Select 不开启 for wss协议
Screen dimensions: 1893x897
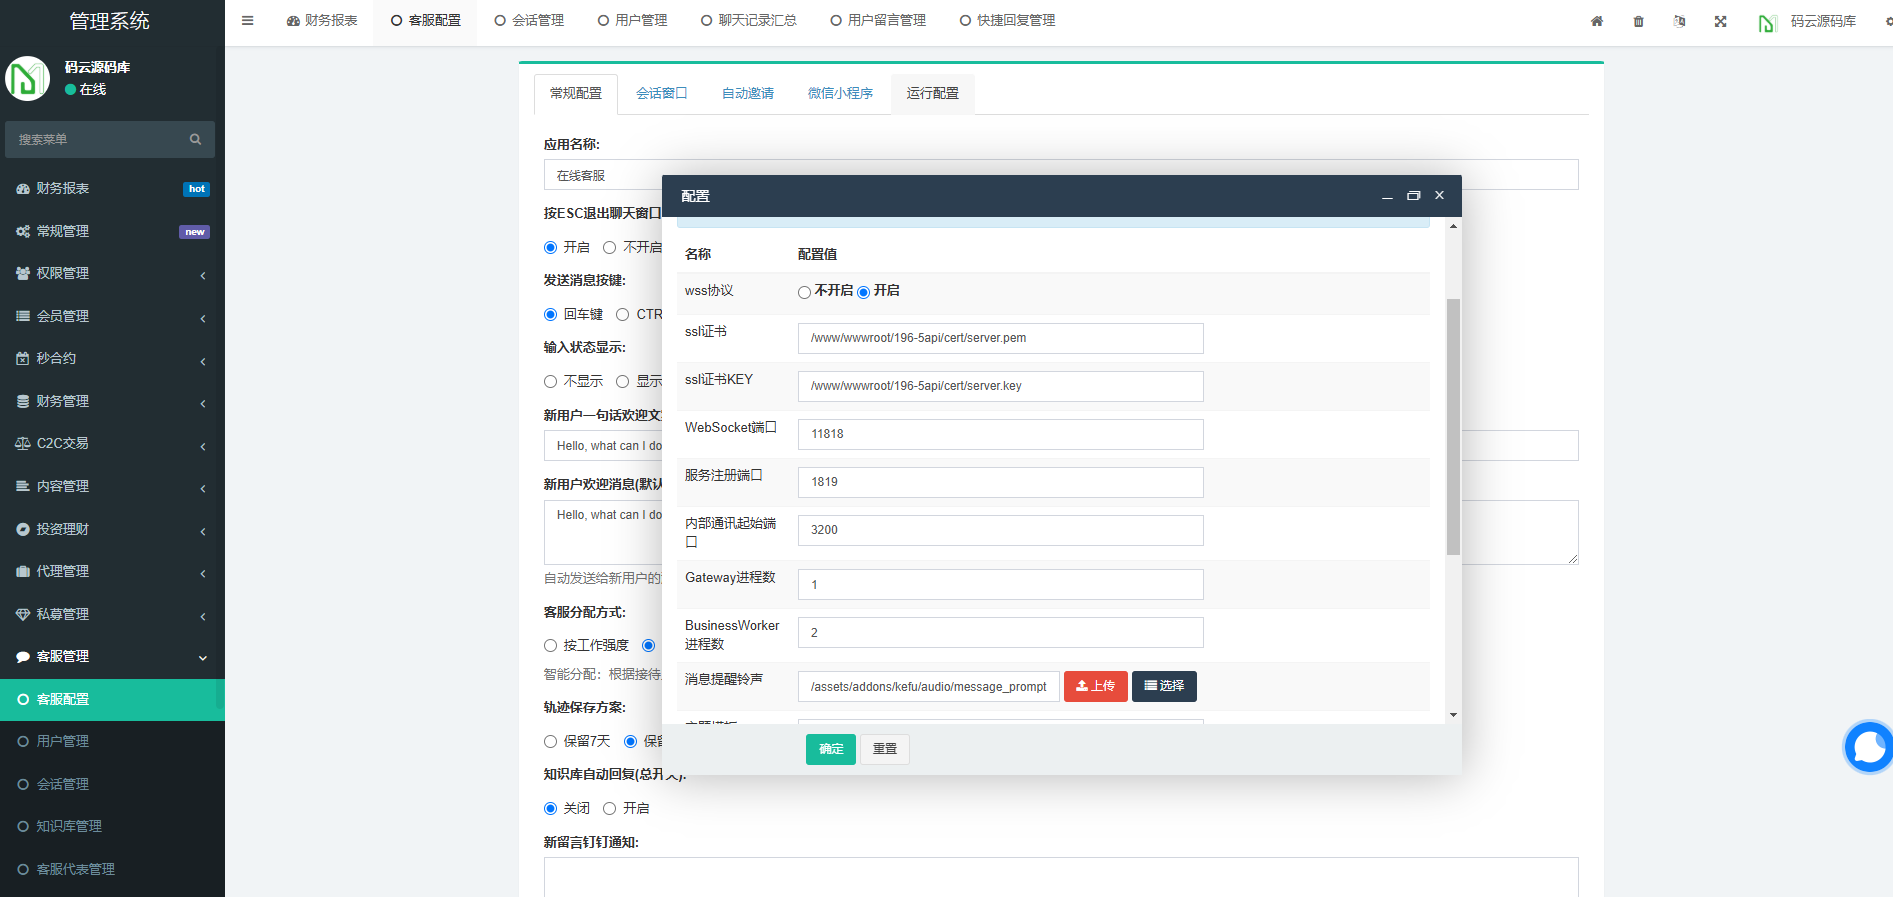(x=804, y=292)
